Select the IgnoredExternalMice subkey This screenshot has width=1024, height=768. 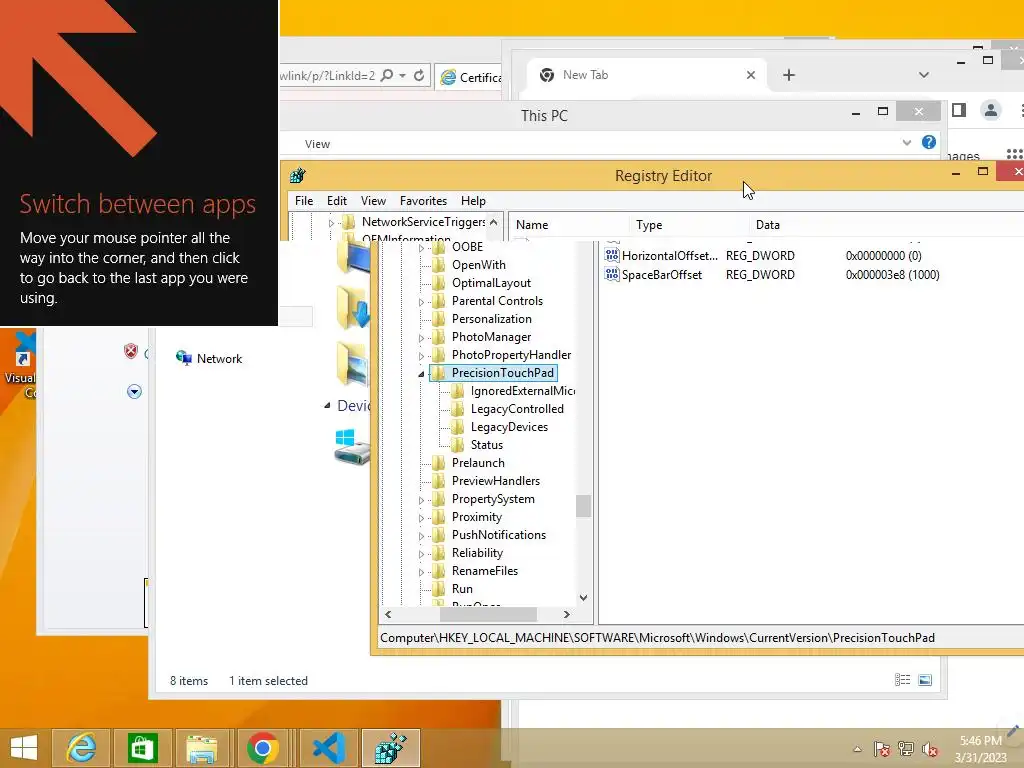click(x=522, y=391)
